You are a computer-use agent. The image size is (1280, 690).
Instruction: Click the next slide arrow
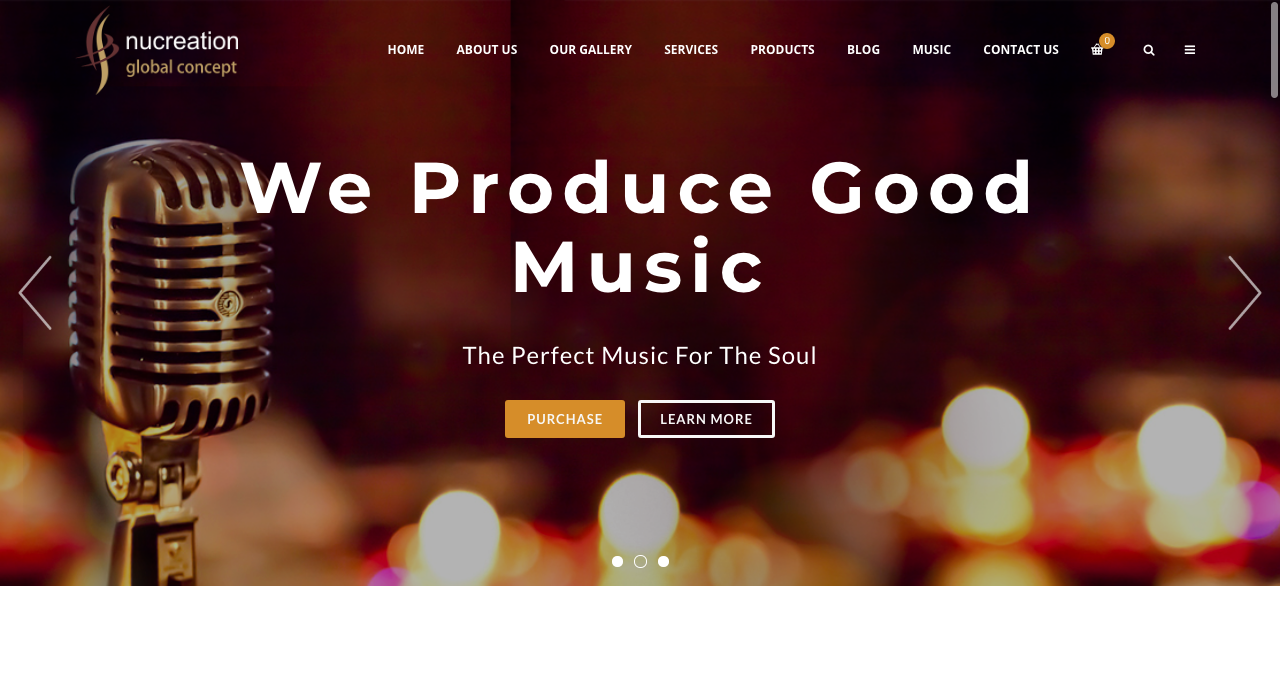(x=1245, y=293)
